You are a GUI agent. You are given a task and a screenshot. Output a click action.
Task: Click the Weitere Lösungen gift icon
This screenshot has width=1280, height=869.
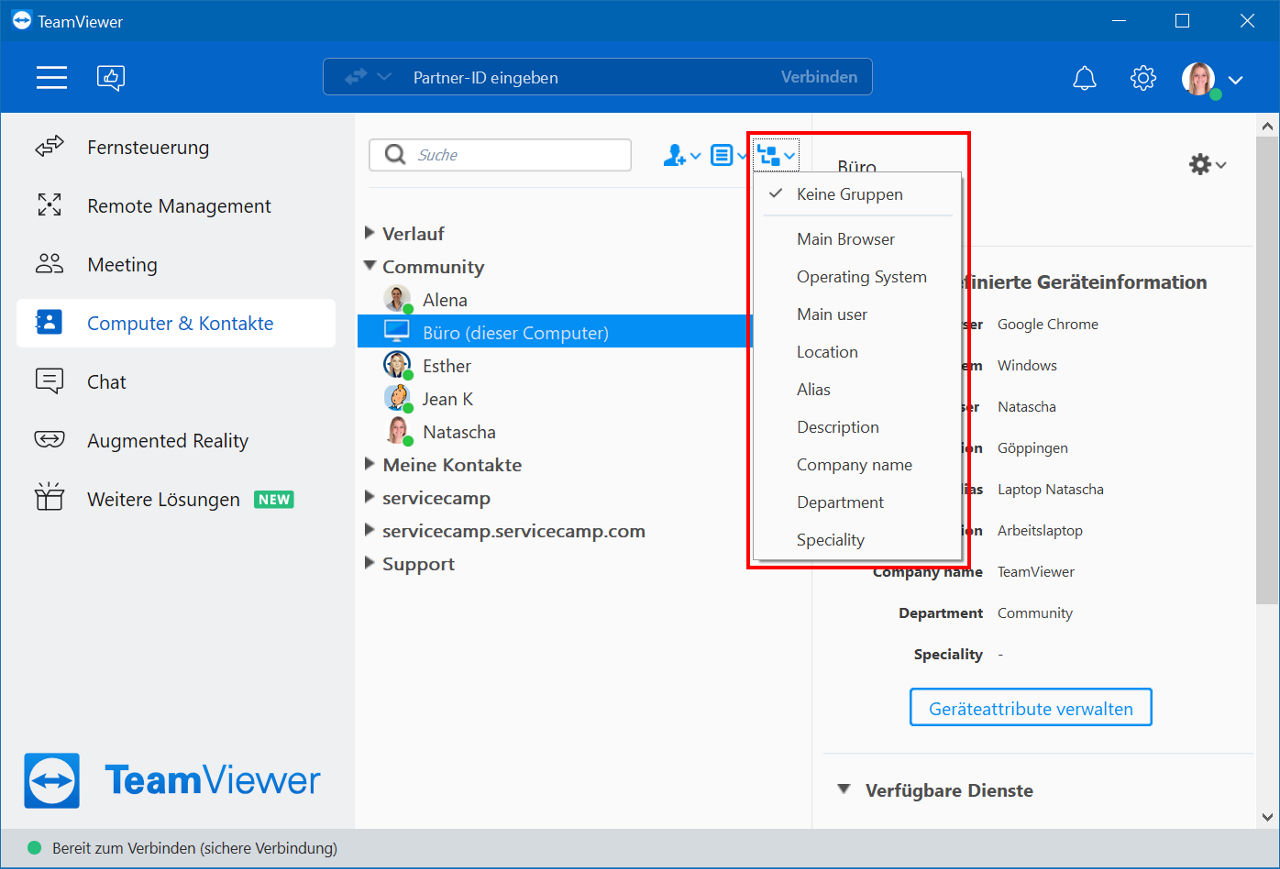click(x=49, y=497)
